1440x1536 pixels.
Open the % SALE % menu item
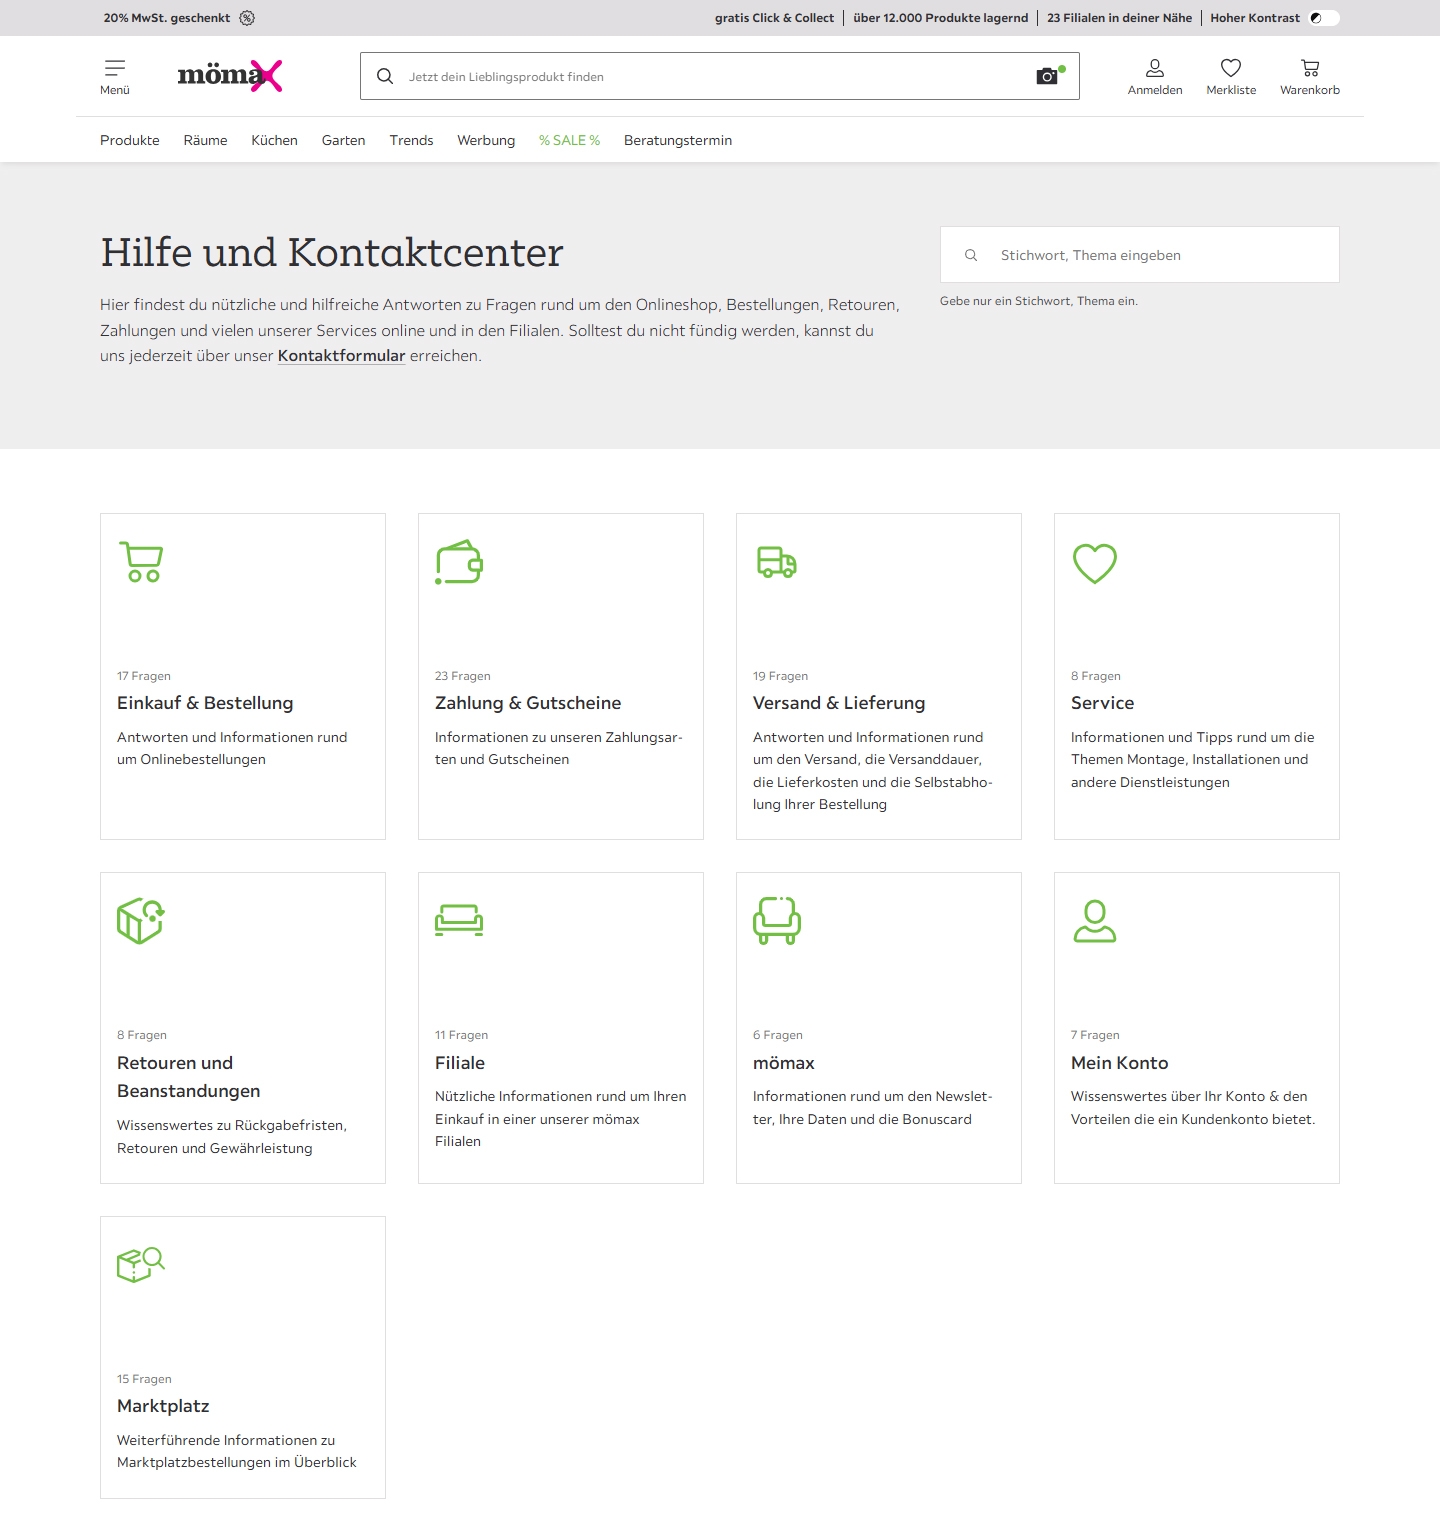(570, 140)
